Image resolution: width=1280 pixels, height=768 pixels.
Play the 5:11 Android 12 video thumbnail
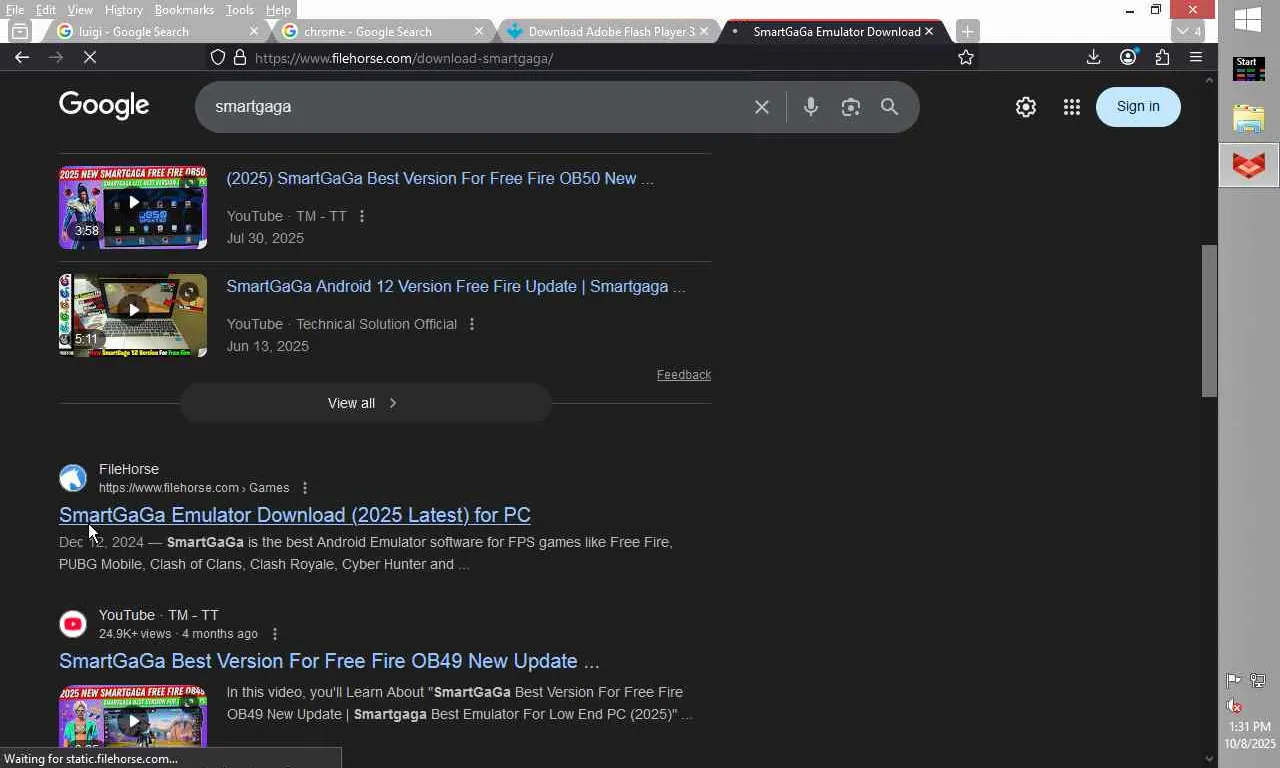pos(133,315)
